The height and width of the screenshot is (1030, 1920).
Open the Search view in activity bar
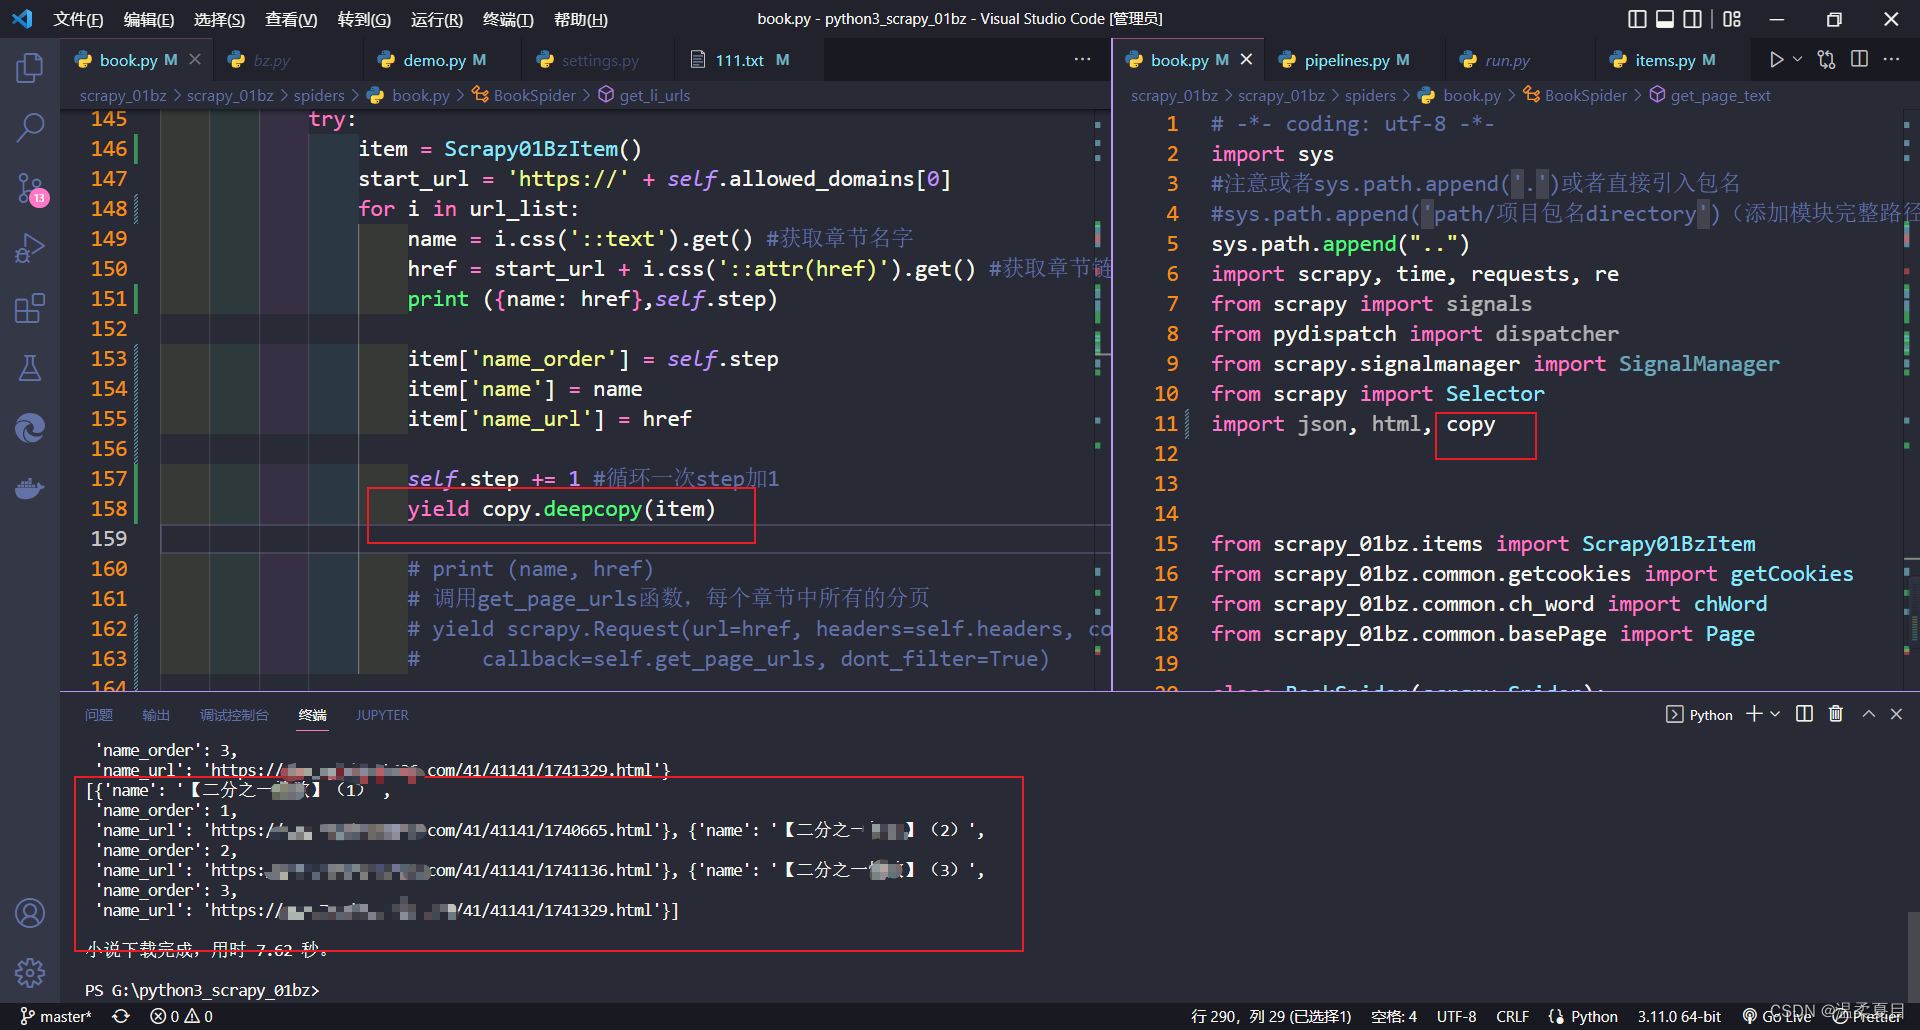click(x=30, y=127)
